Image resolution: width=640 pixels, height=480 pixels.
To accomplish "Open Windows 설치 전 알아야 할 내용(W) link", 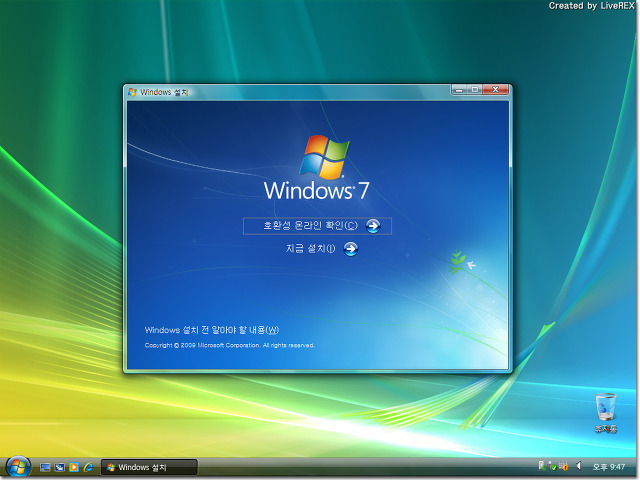I will pyautogui.click(x=212, y=330).
